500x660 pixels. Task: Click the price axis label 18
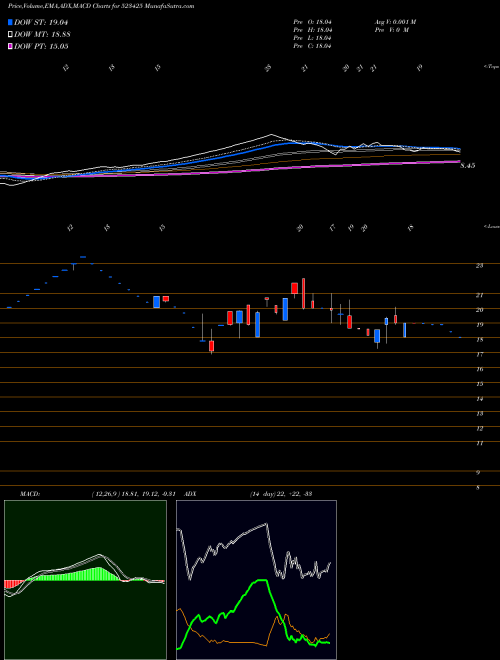(479, 339)
